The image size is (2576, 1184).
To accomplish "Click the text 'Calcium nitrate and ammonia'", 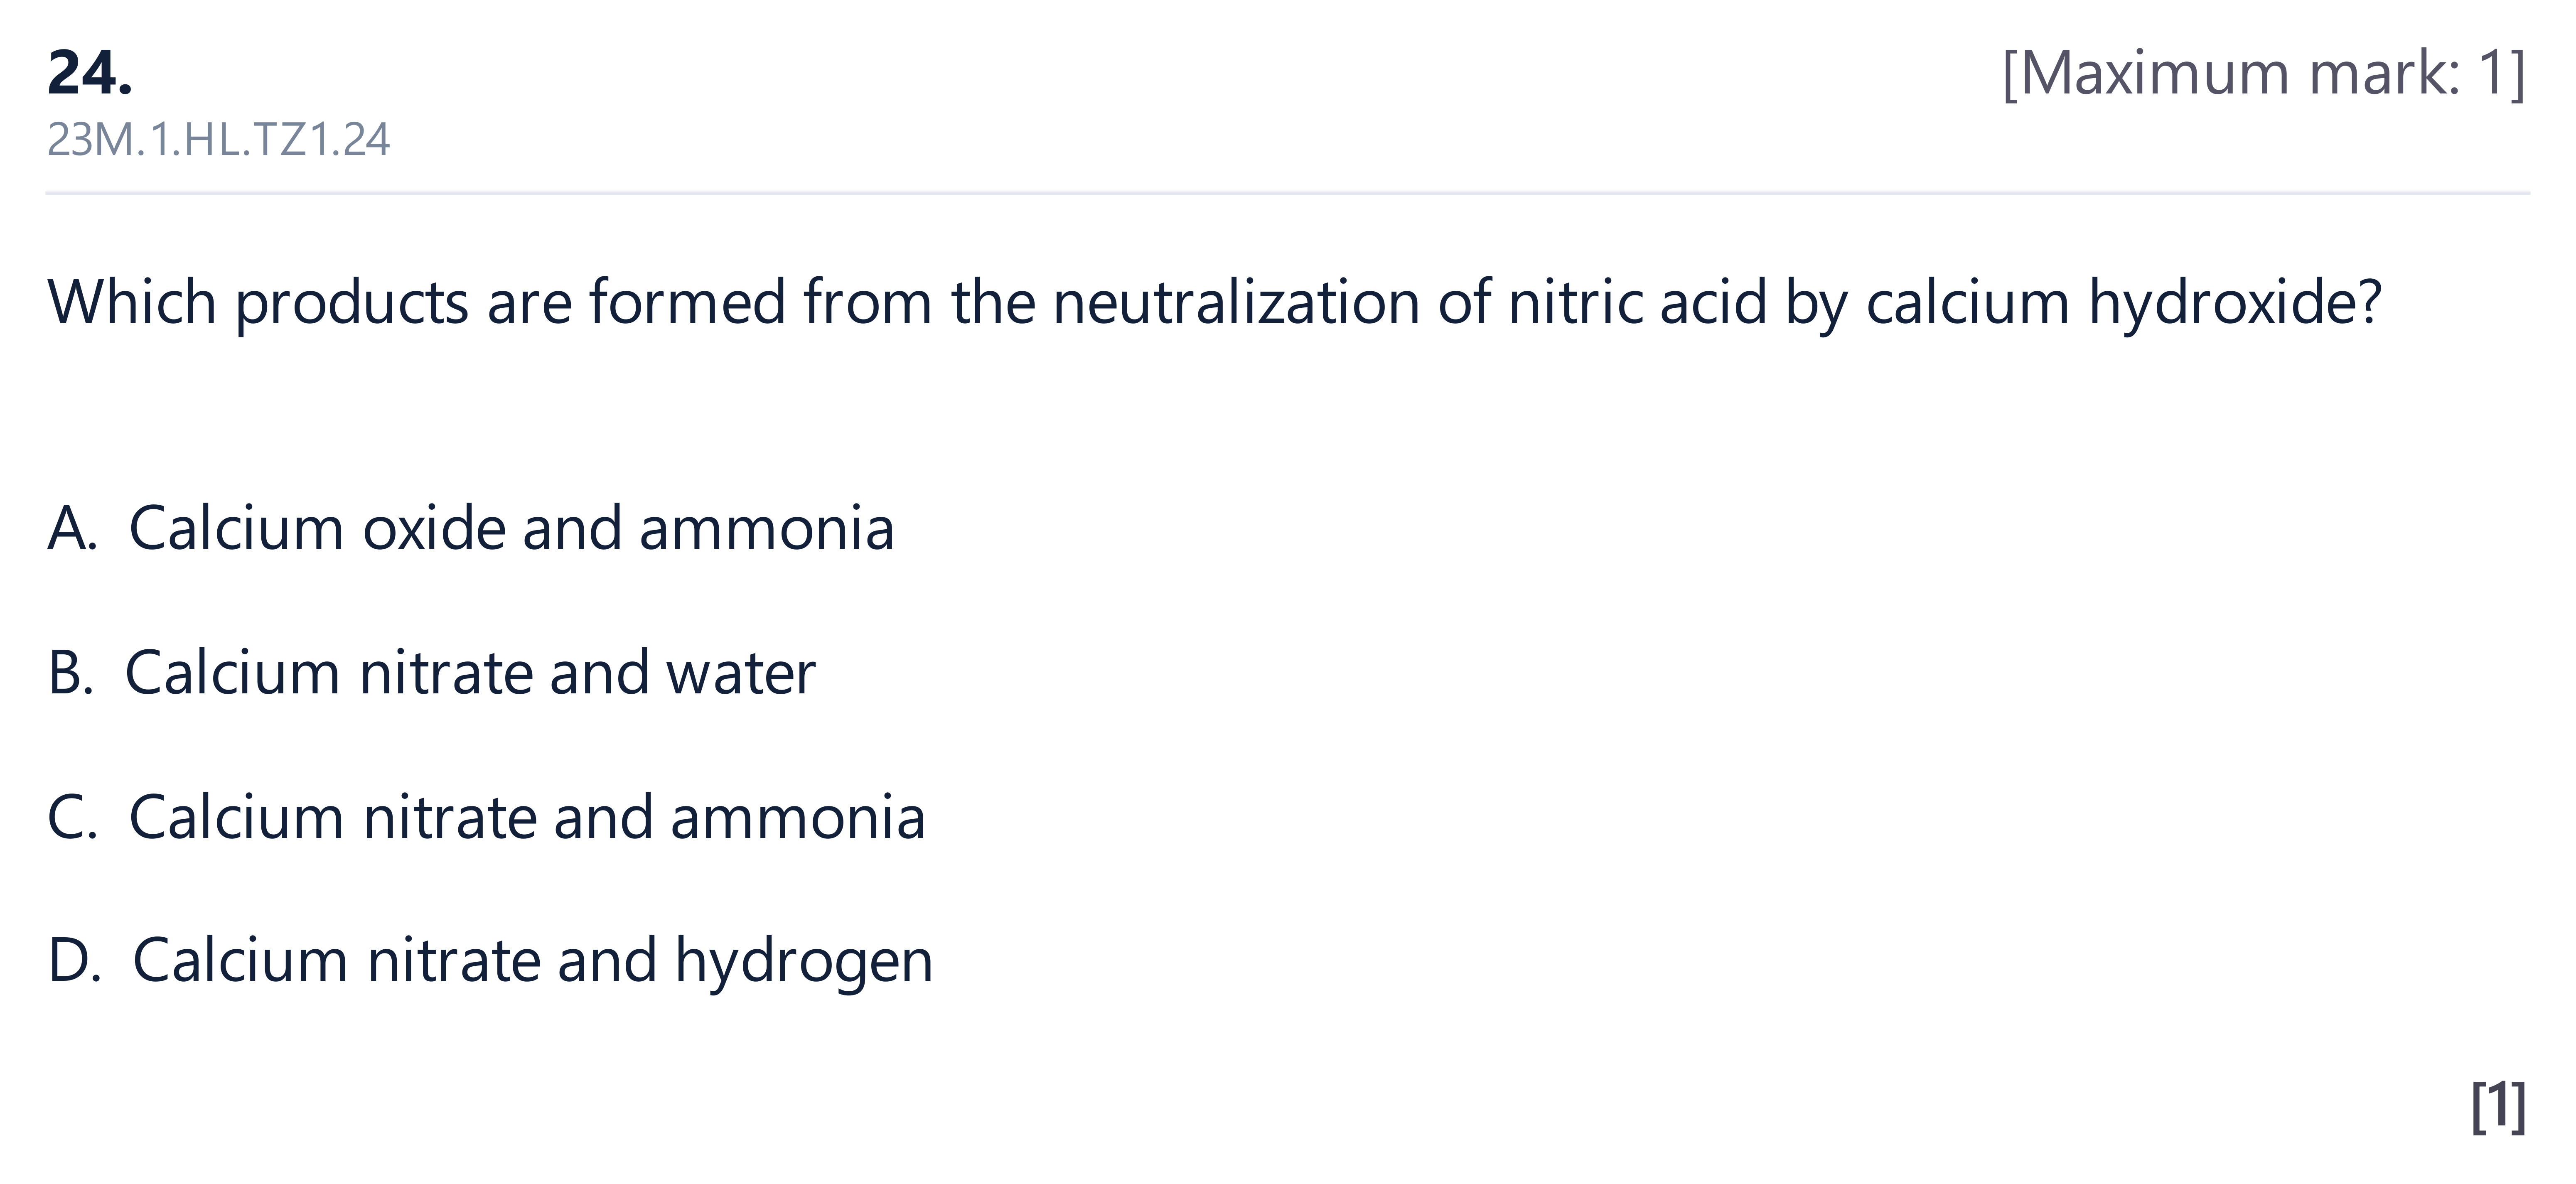I will (x=527, y=817).
